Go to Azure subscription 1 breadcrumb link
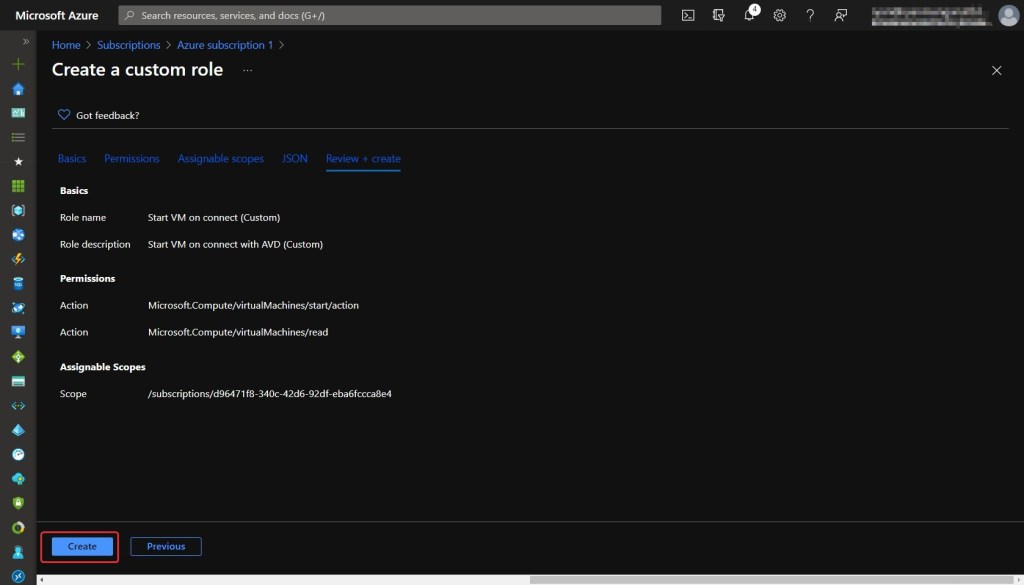This screenshot has height=585, width=1024. [x=225, y=45]
